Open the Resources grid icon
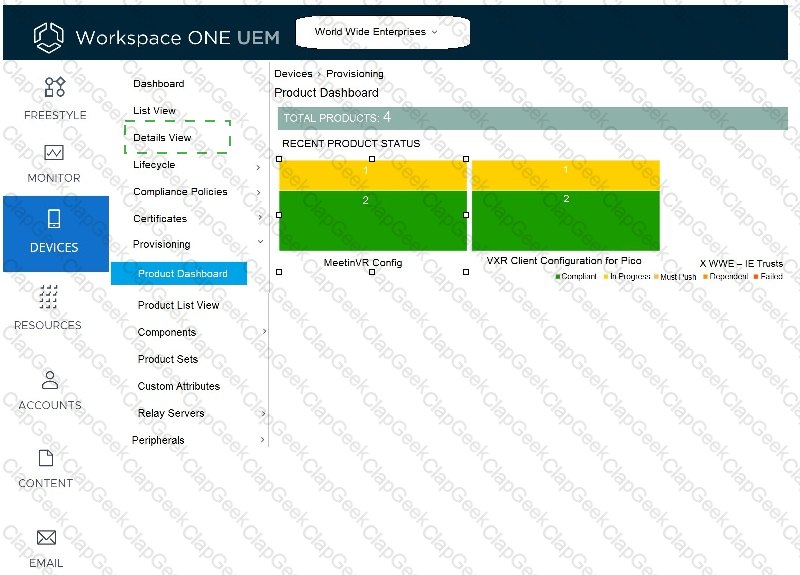The image size is (800, 575). 48,297
